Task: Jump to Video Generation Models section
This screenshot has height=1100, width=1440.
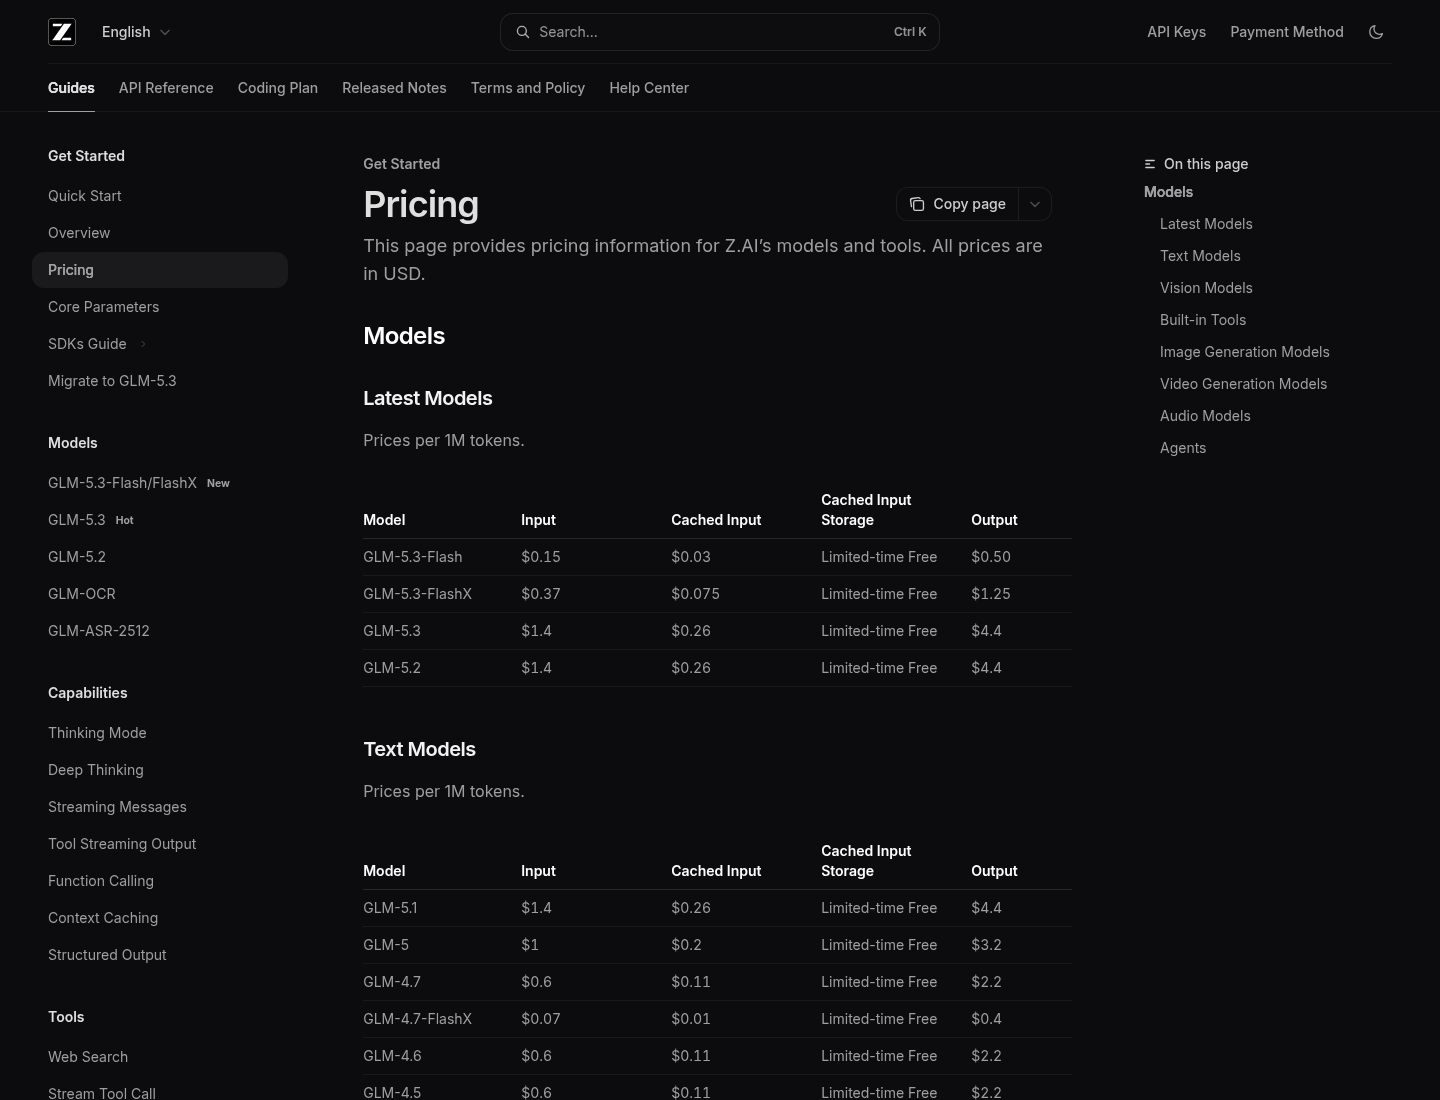Action: click(1244, 384)
